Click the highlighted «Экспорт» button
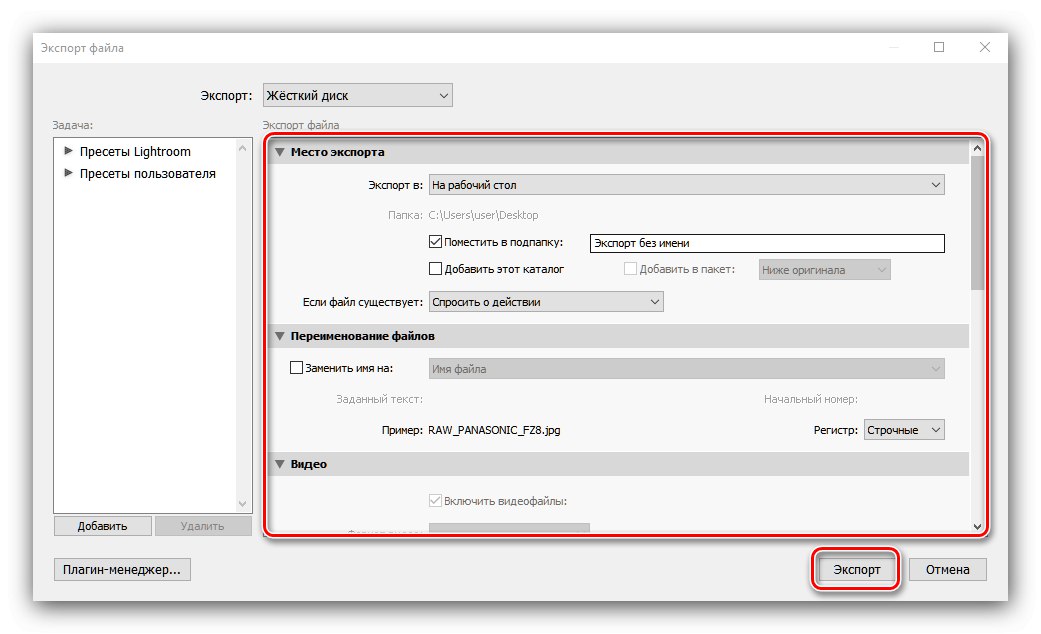This screenshot has width=1041, height=634. (x=856, y=568)
